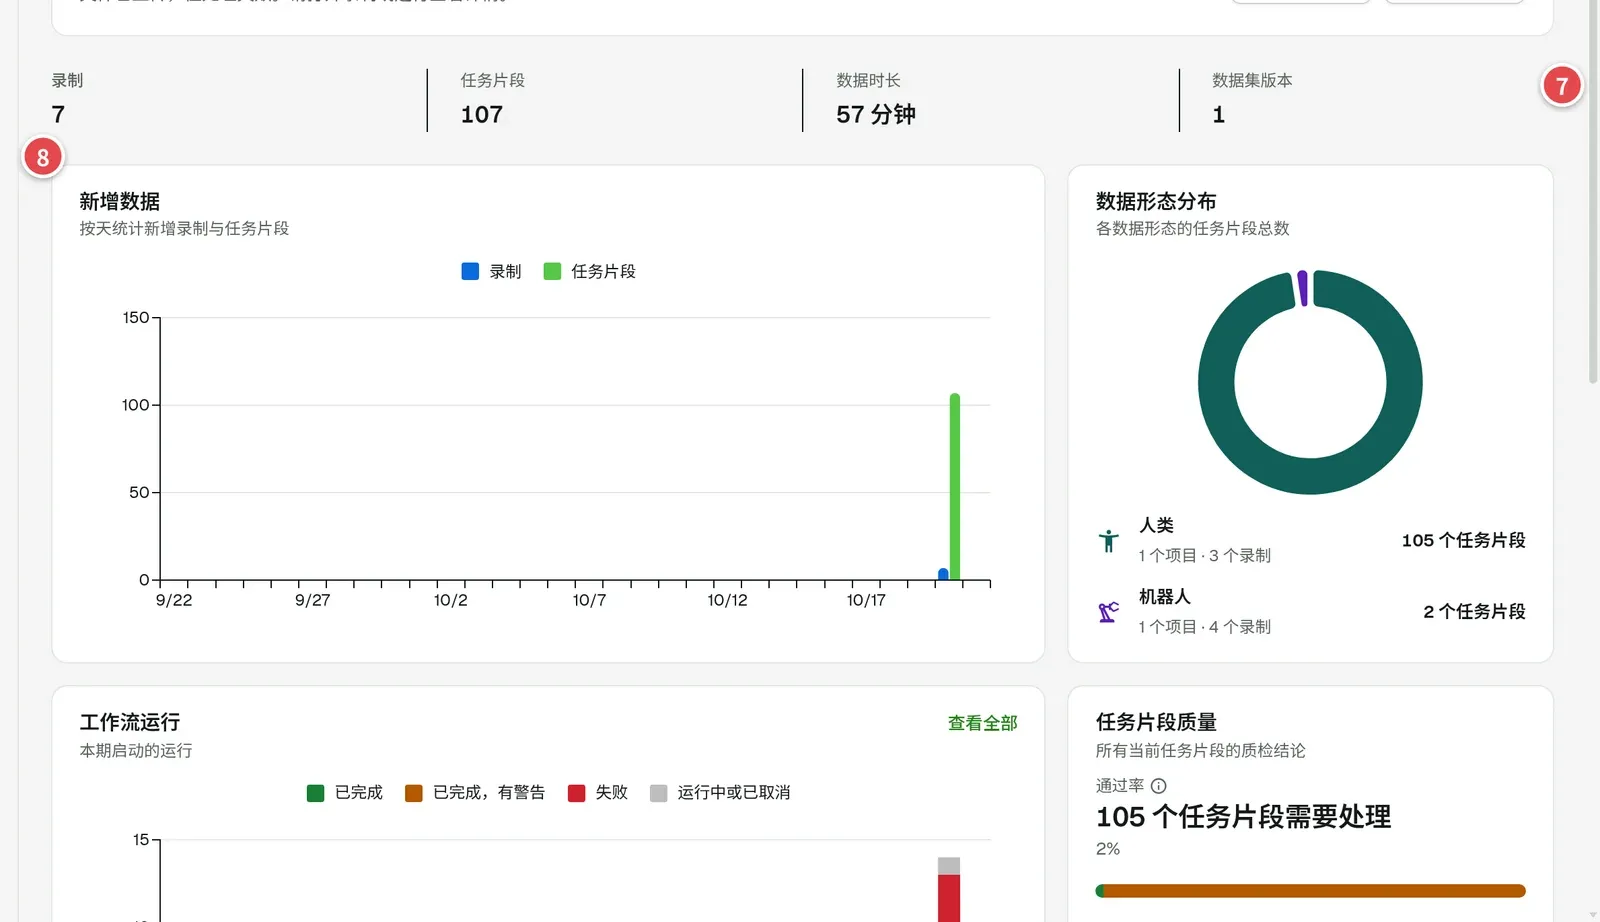Click the 105 个任务片段需要处理 heading

coord(1243,817)
